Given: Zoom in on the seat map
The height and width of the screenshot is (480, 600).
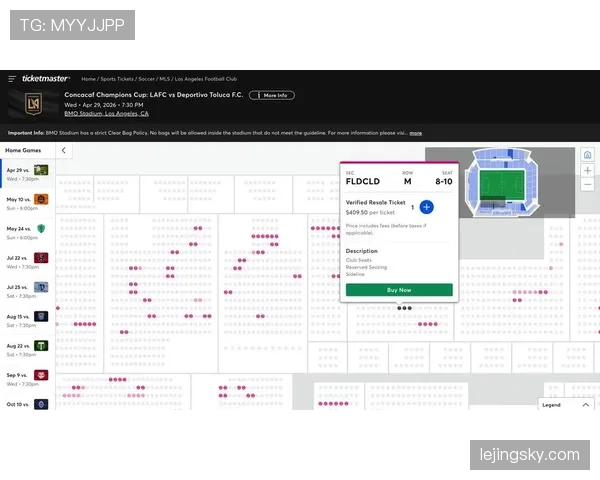Looking at the screenshot, I should coord(587,170).
